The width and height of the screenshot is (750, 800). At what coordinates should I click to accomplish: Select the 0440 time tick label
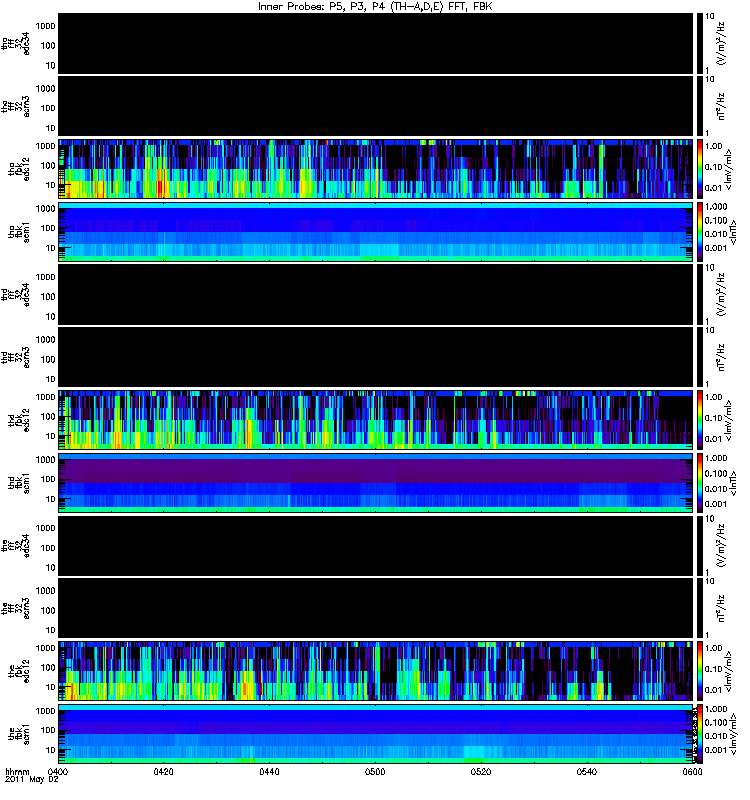click(269, 771)
